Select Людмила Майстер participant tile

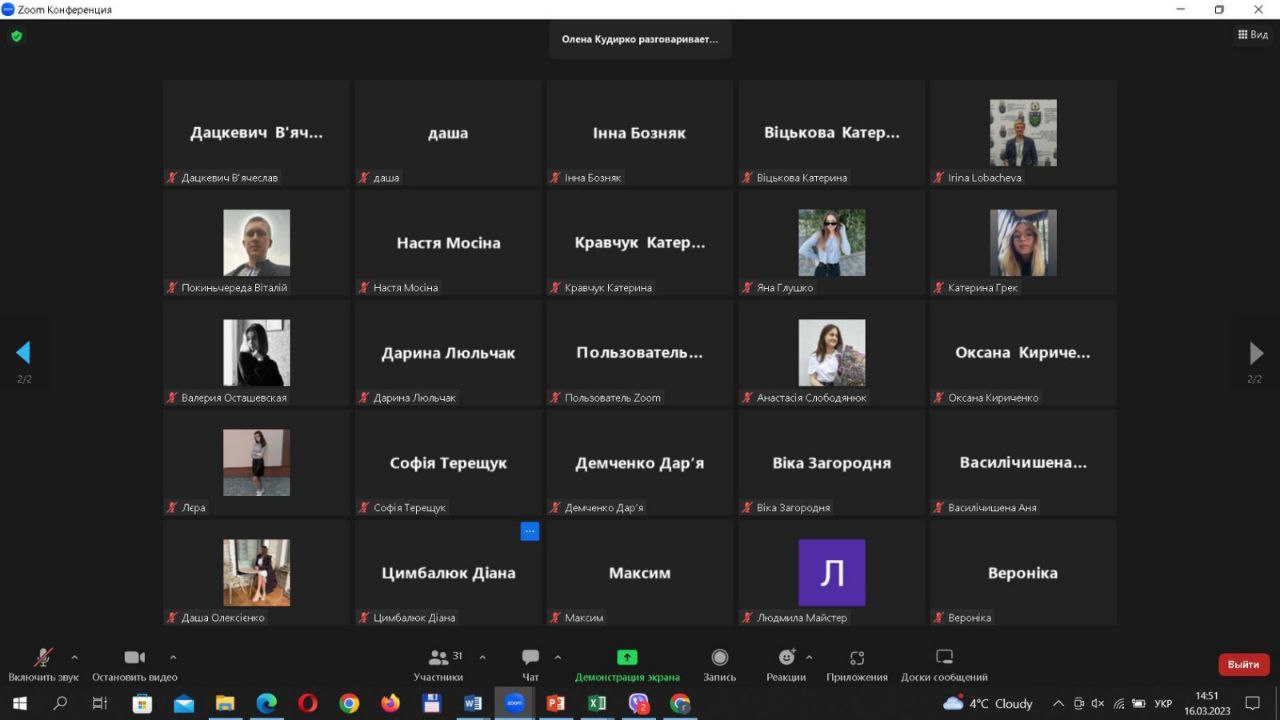[831, 573]
